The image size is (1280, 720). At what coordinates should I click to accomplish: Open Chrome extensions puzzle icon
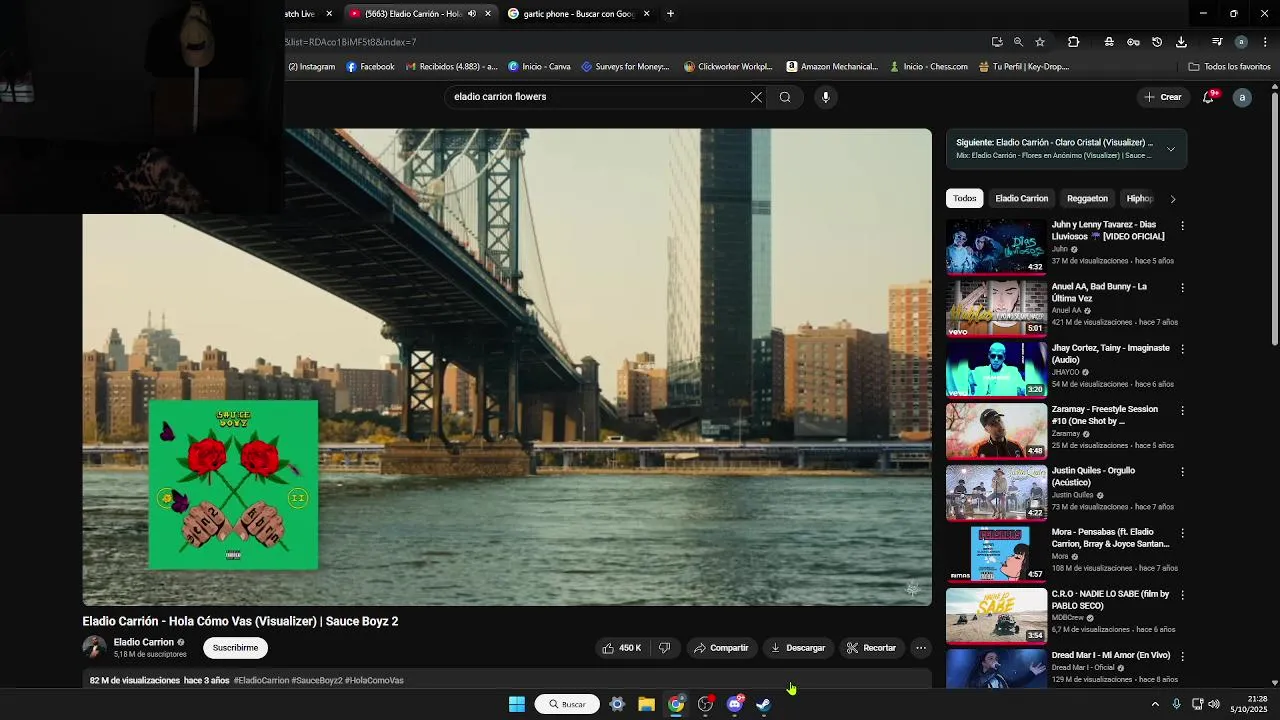point(1073,42)
